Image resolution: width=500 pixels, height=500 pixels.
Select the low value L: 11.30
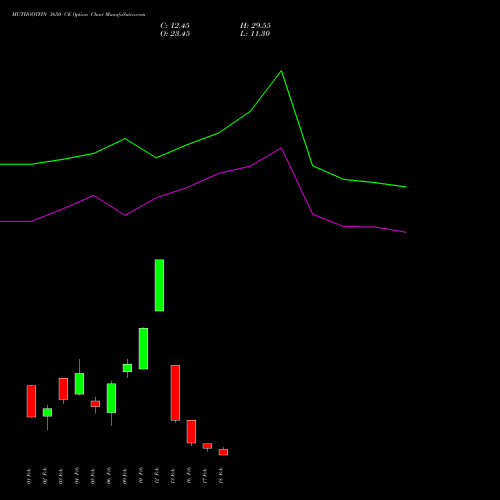[x=255, y=34]
